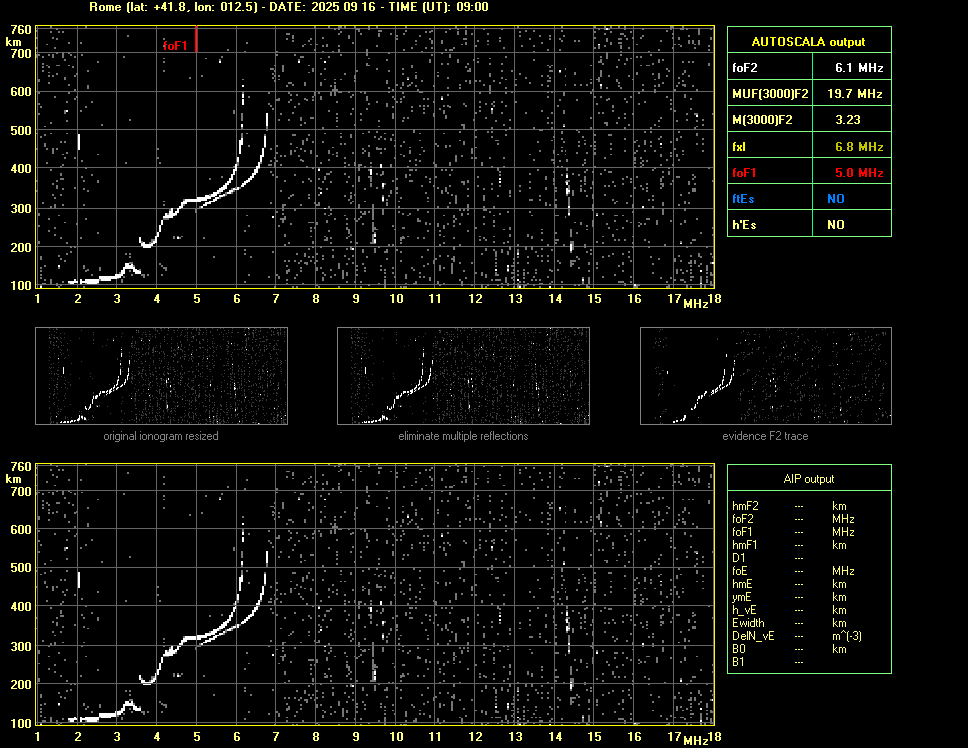
Task: Select the red foF1 value 5.0 MHz
Action: coord(859,173)
